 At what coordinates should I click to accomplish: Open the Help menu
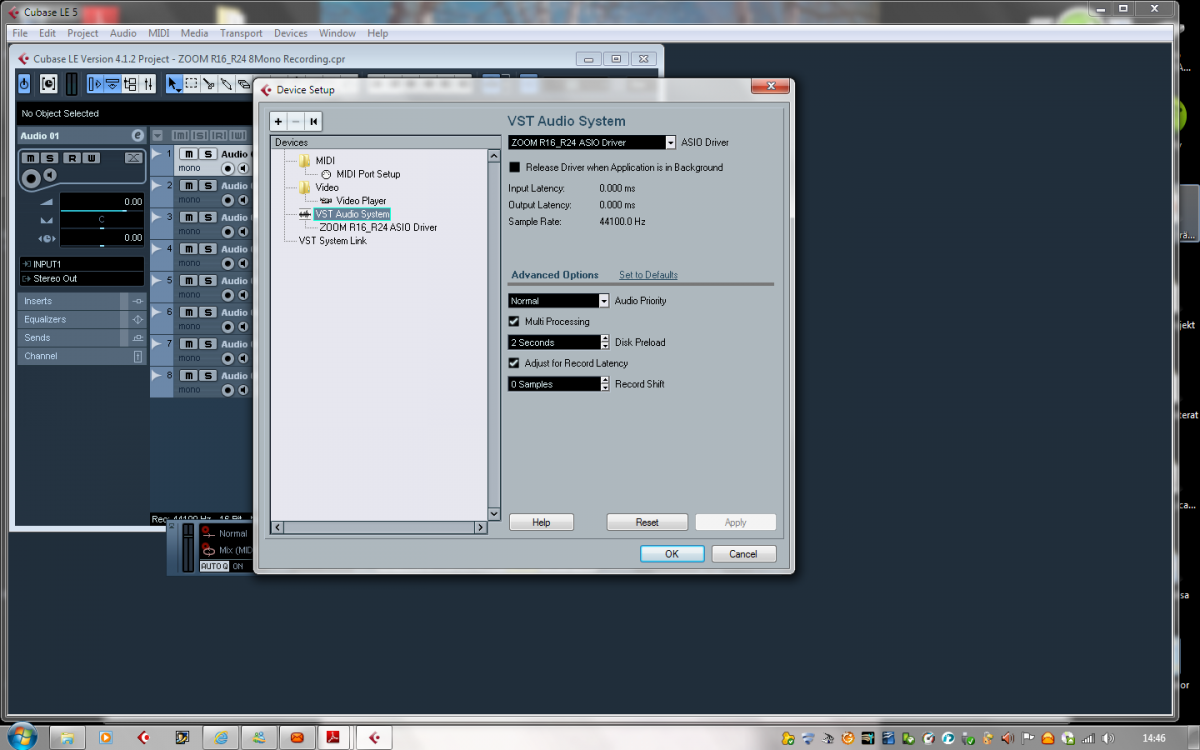(377, 33)
